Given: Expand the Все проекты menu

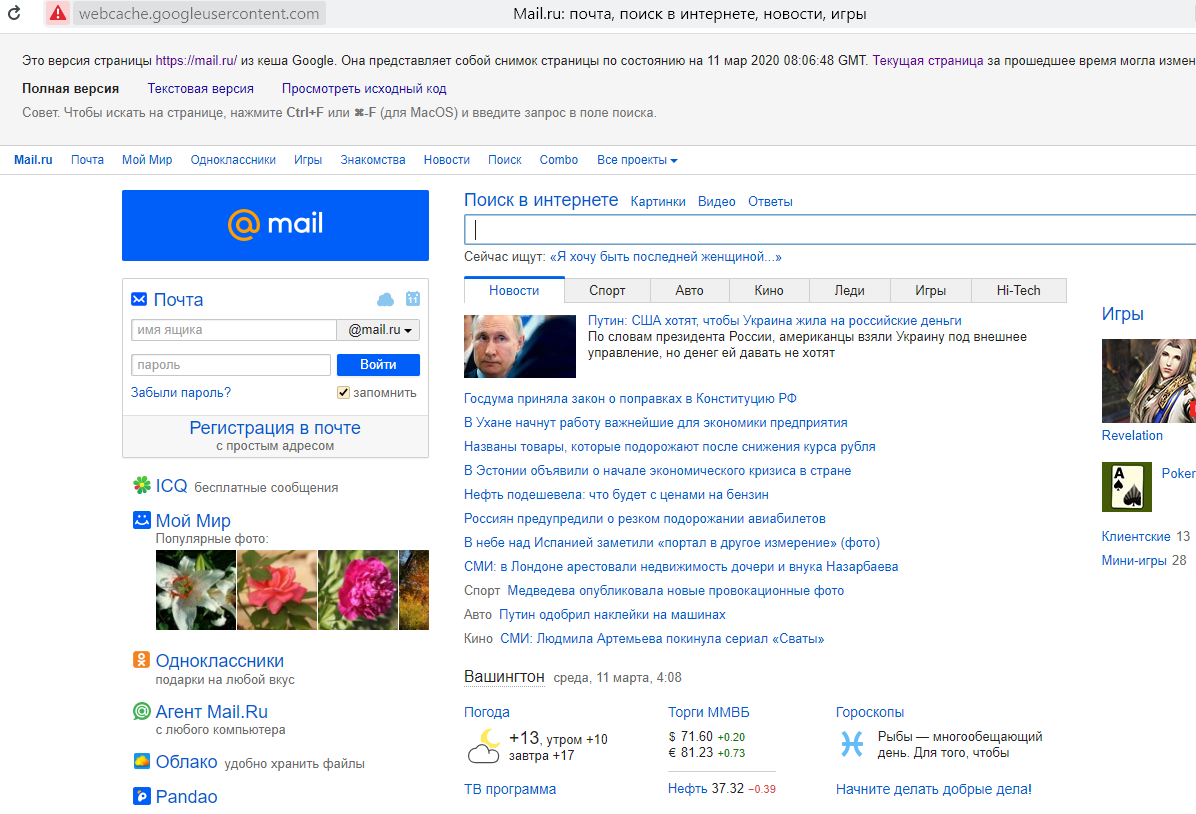Looking at the screenshot, I should [637, 159].
